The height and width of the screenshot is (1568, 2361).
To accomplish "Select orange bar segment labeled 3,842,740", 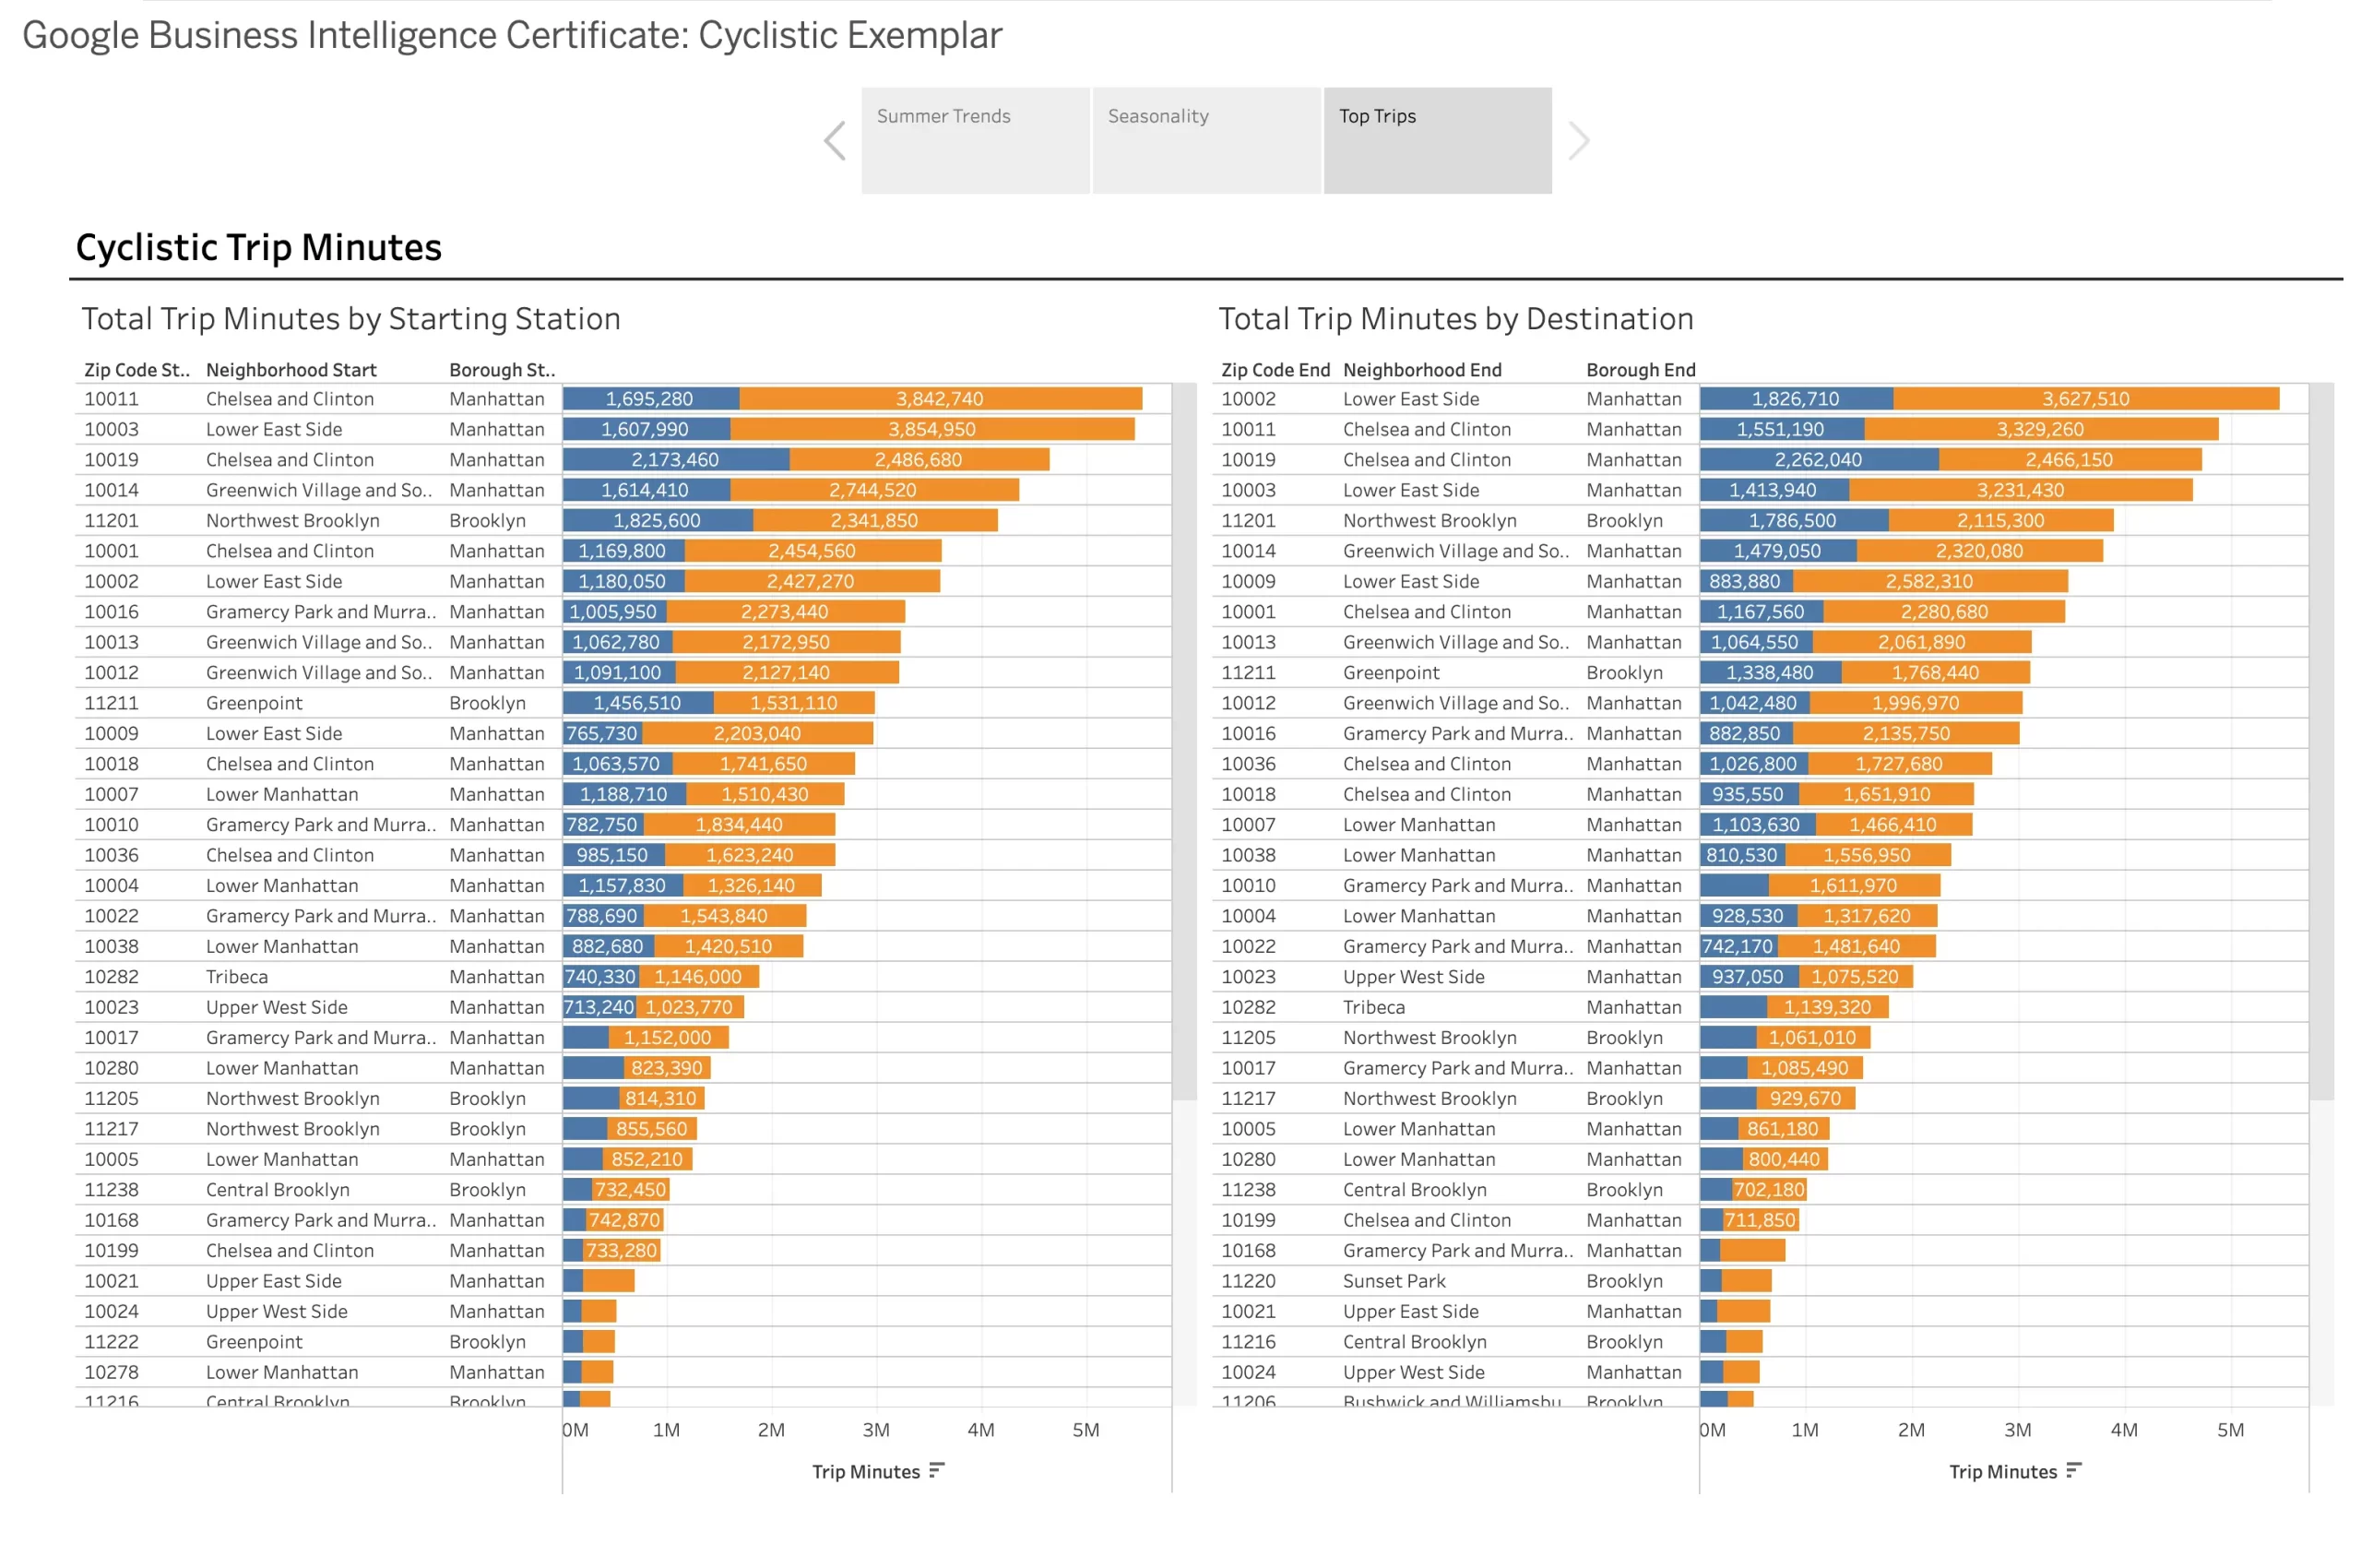I will coord(940,399).
